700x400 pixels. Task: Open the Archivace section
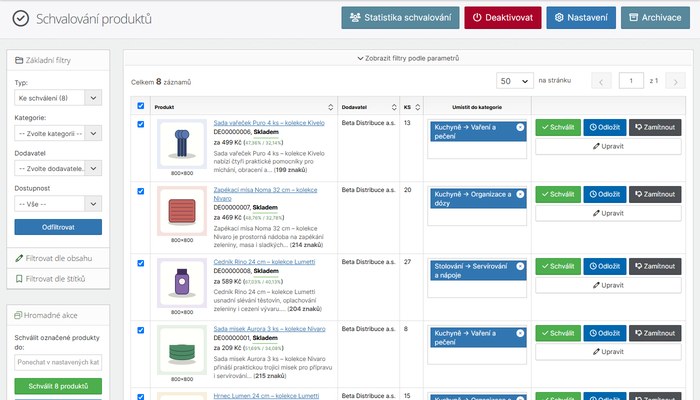pyautogui.click(x=655, y=18)
